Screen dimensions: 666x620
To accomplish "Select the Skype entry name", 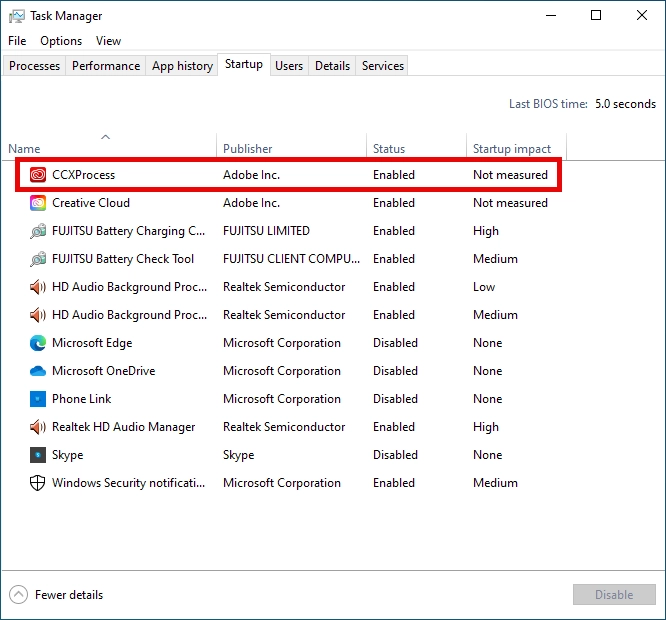I will tap(68, 455).
